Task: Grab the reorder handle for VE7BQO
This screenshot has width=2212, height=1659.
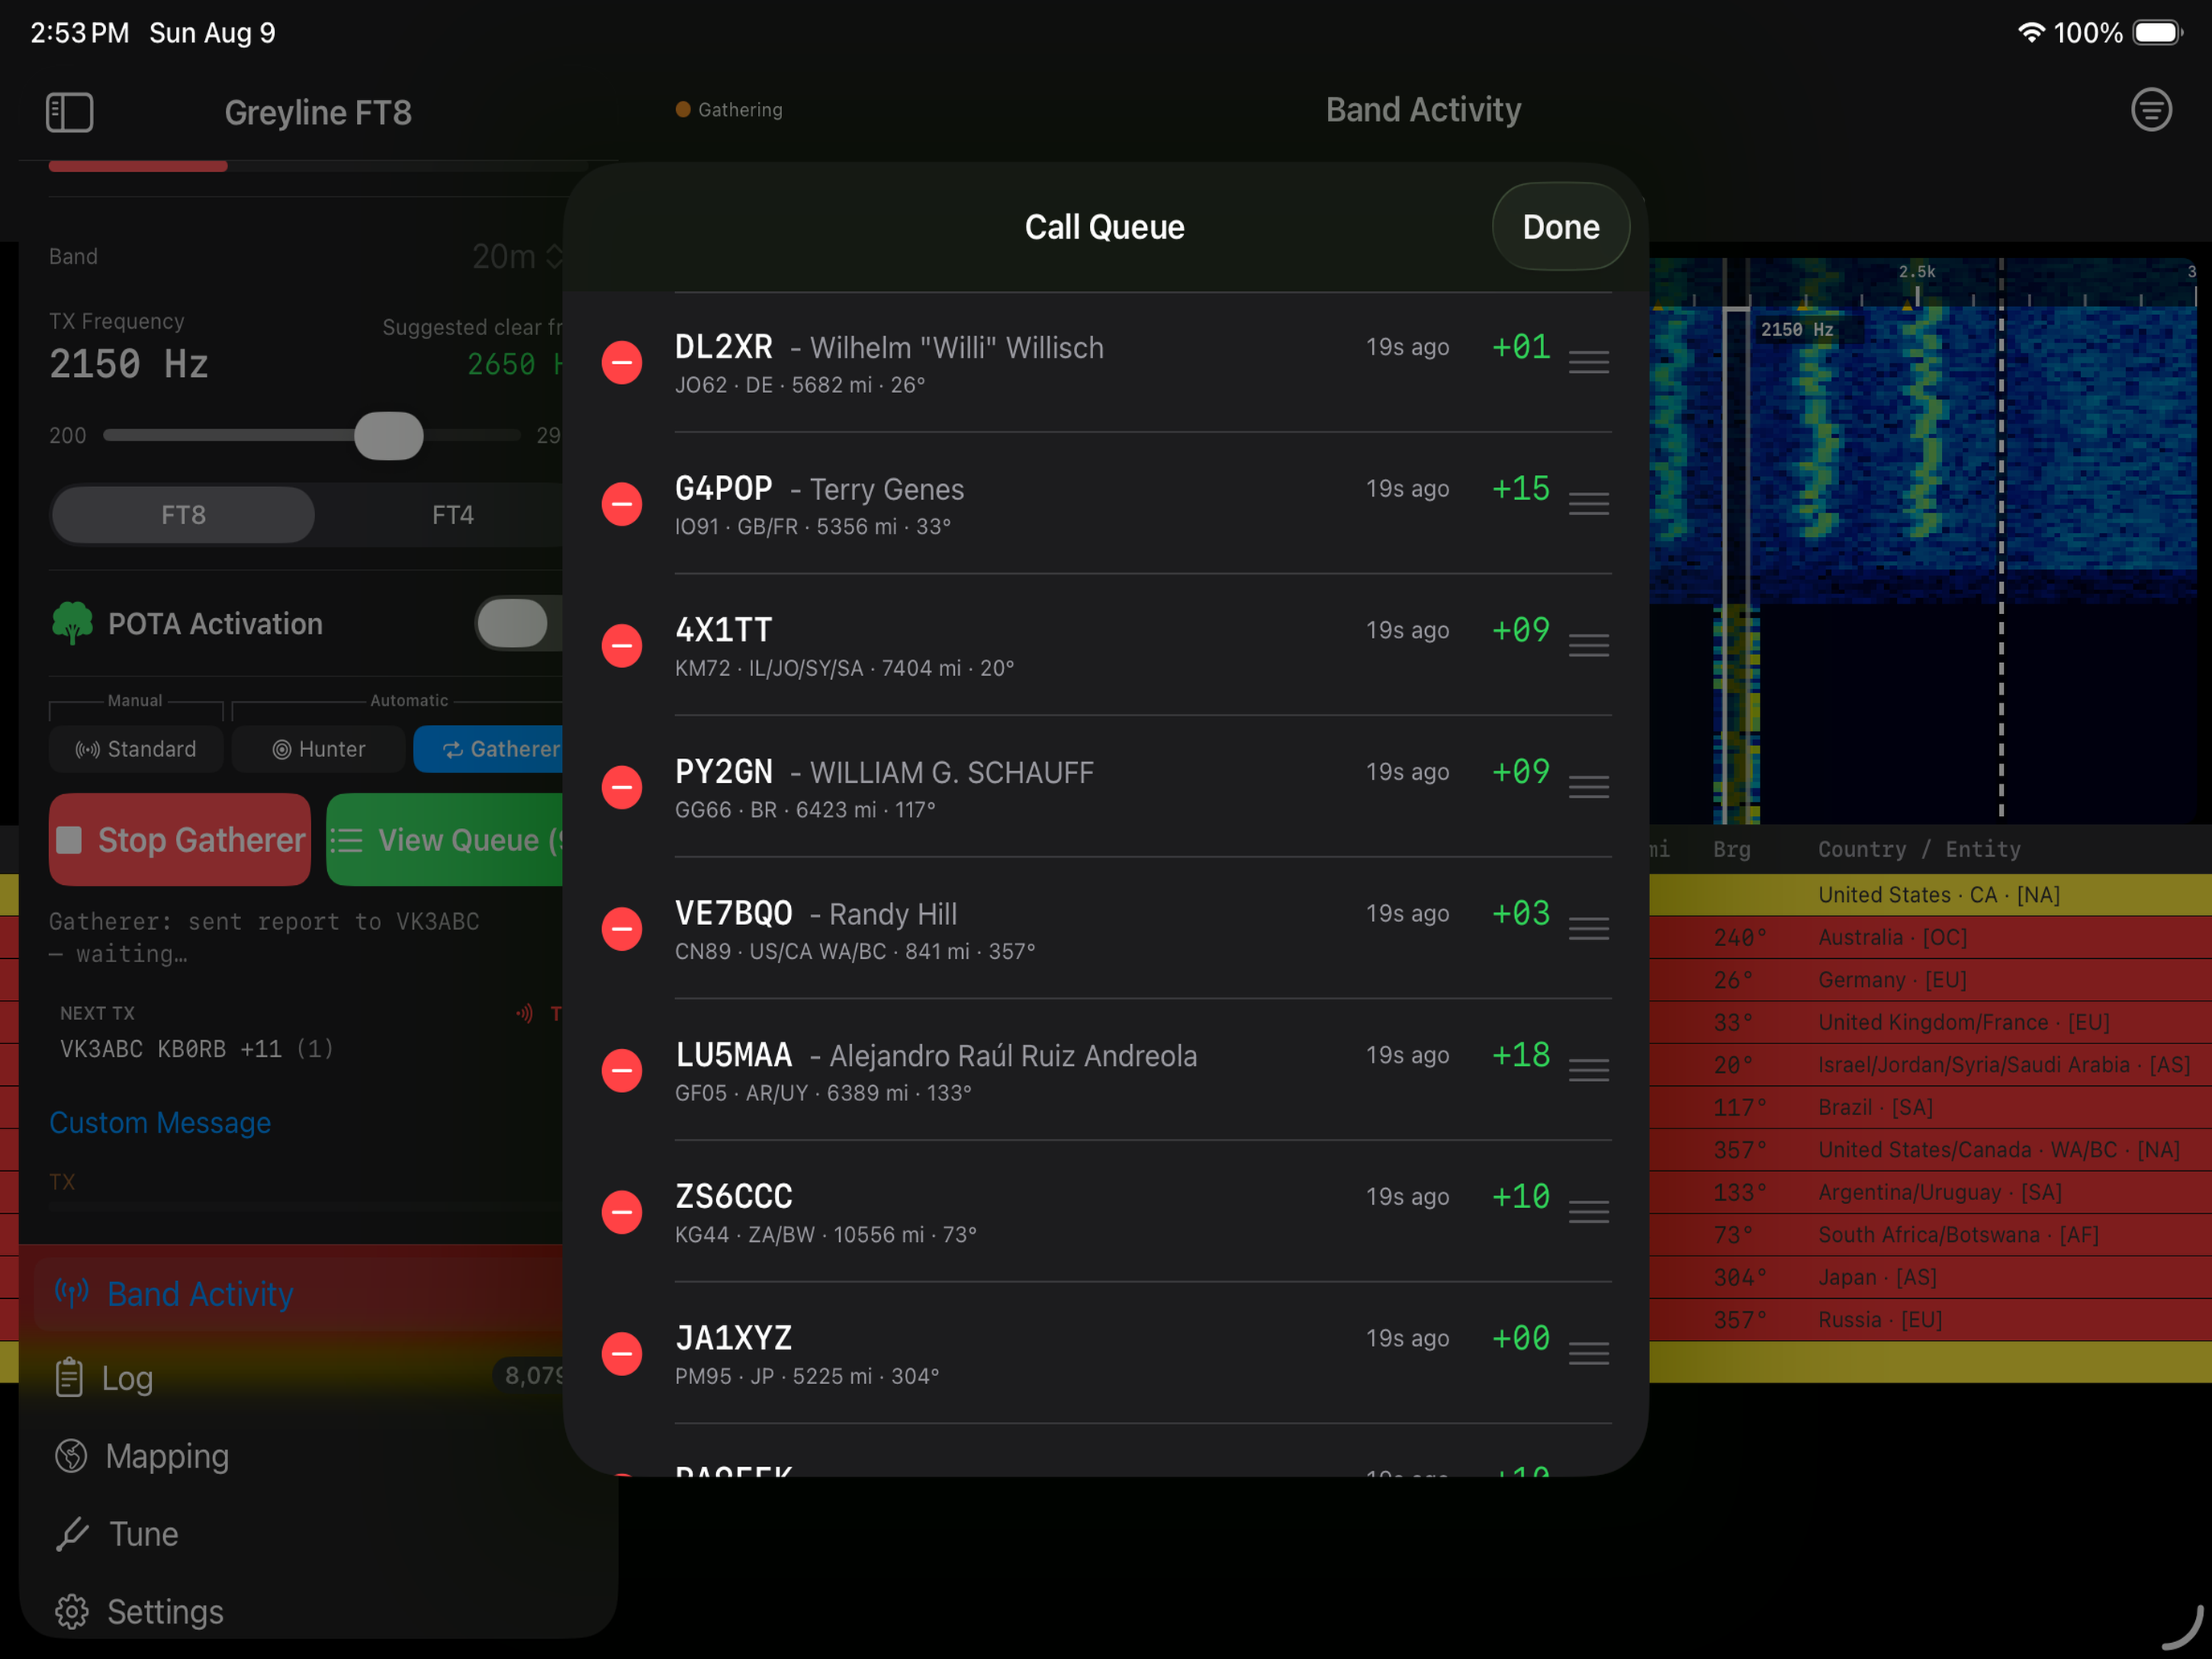Action: [1588, 929]
